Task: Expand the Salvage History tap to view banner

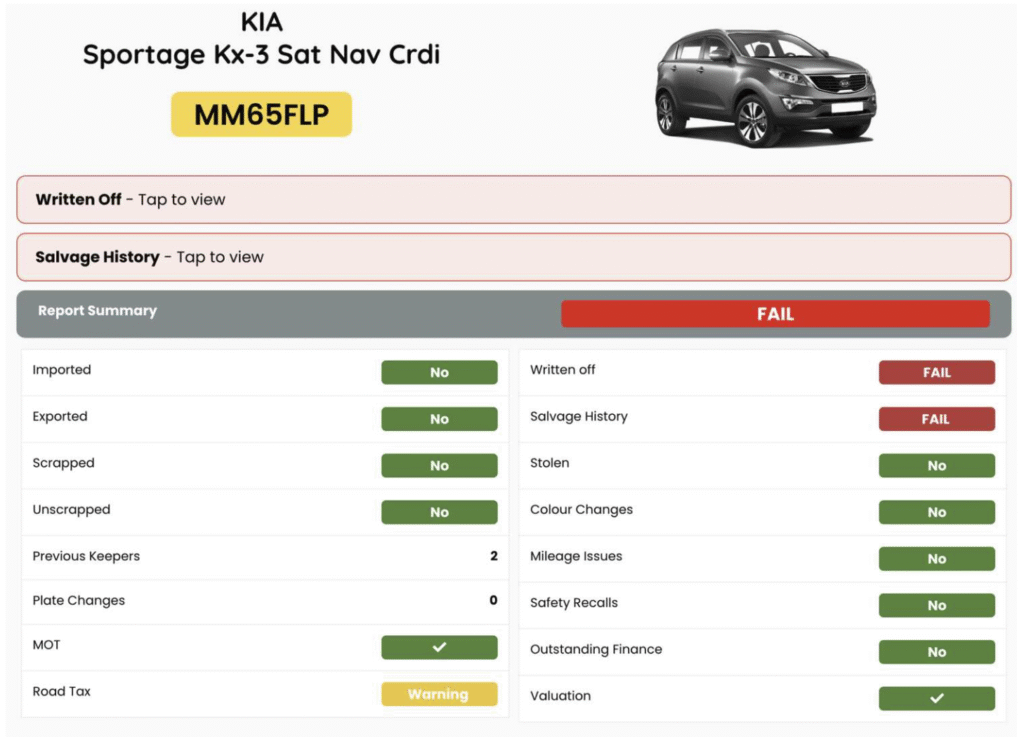Action: click(x=513, y=257)
